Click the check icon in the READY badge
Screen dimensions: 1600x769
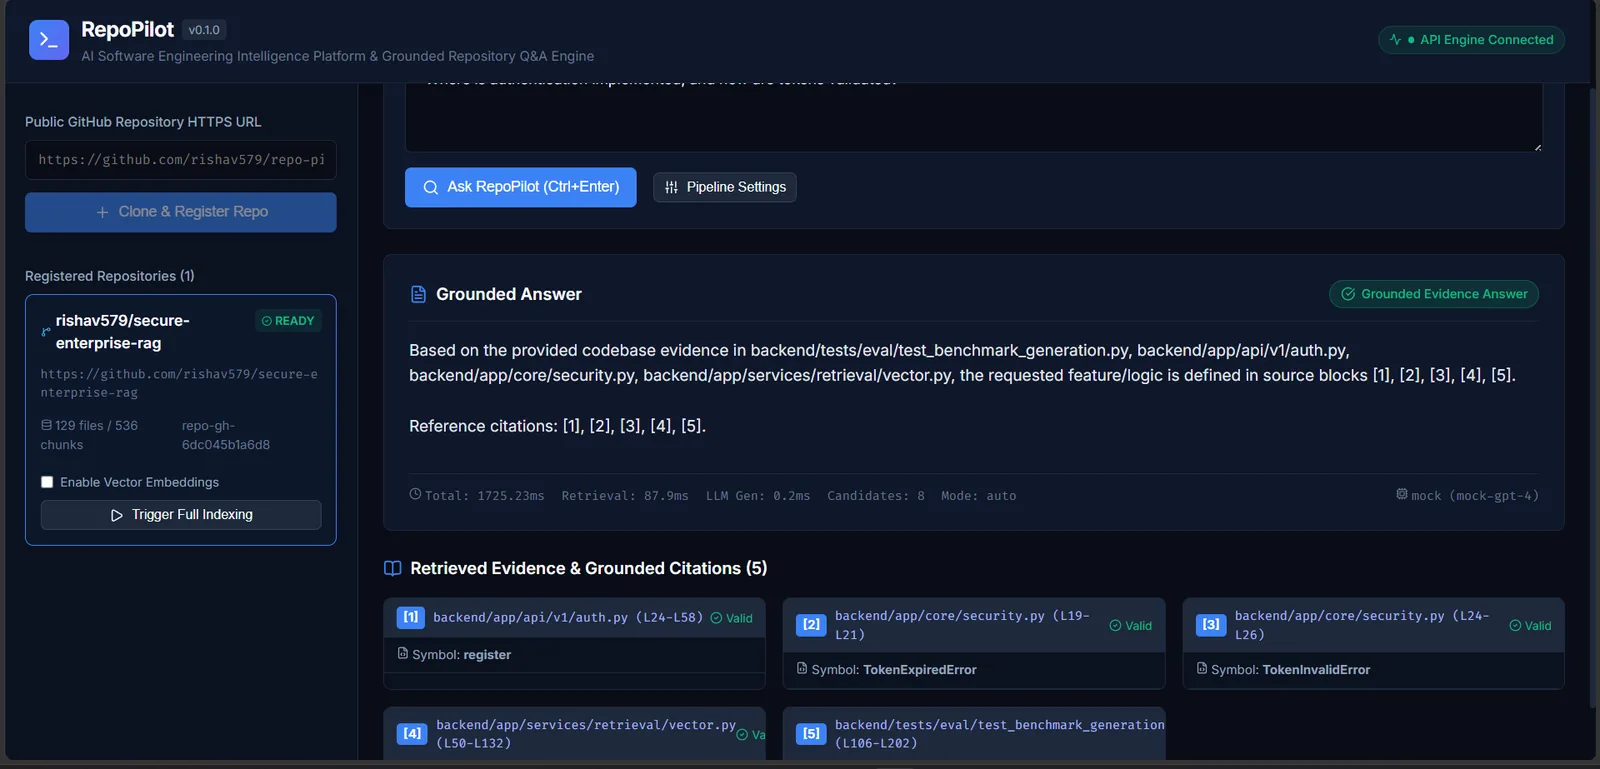click(267, 321)
